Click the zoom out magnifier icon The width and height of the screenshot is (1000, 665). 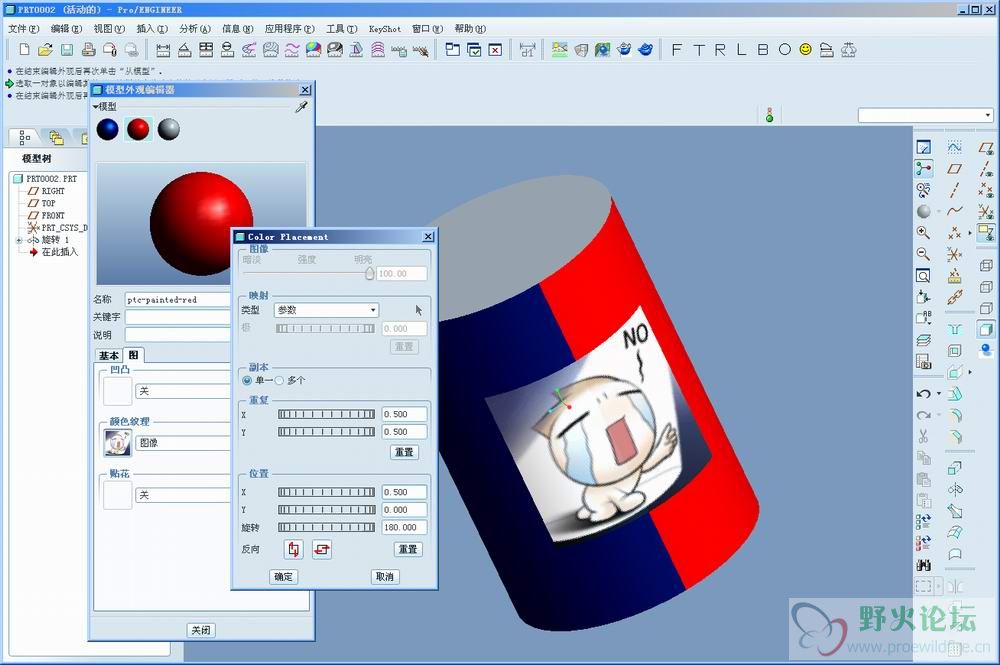point(923,254)
